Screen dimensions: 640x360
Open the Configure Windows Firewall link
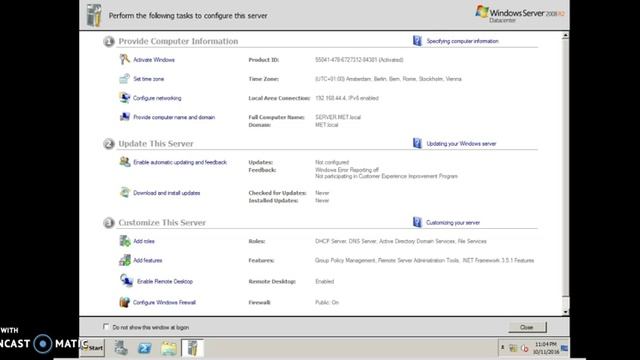point(164,302)
